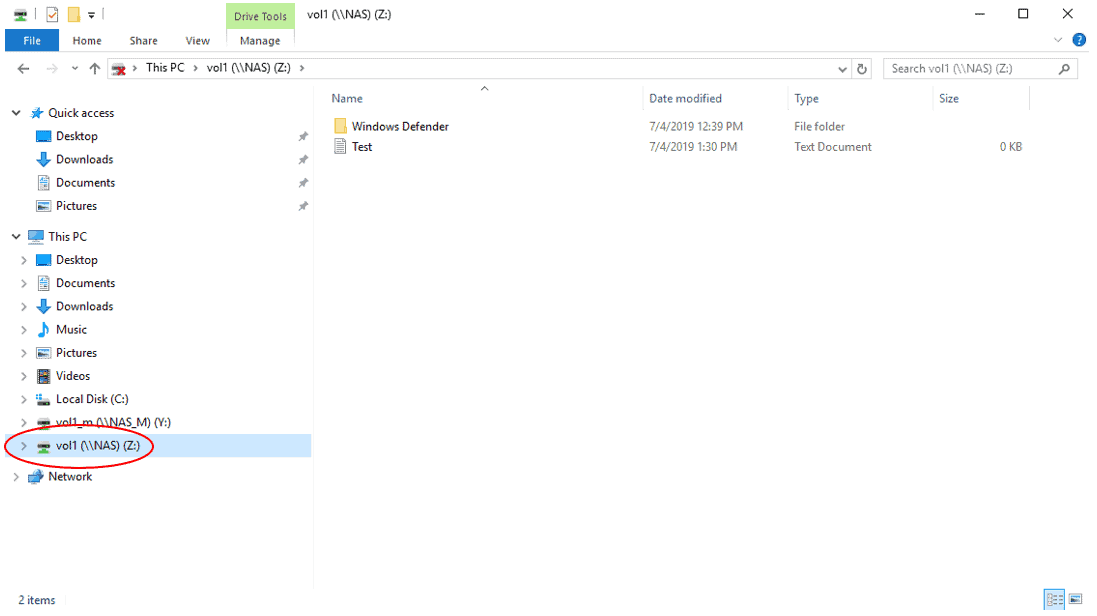
Task: Switch to large icons view button
Action: (x=1075, y=600)
